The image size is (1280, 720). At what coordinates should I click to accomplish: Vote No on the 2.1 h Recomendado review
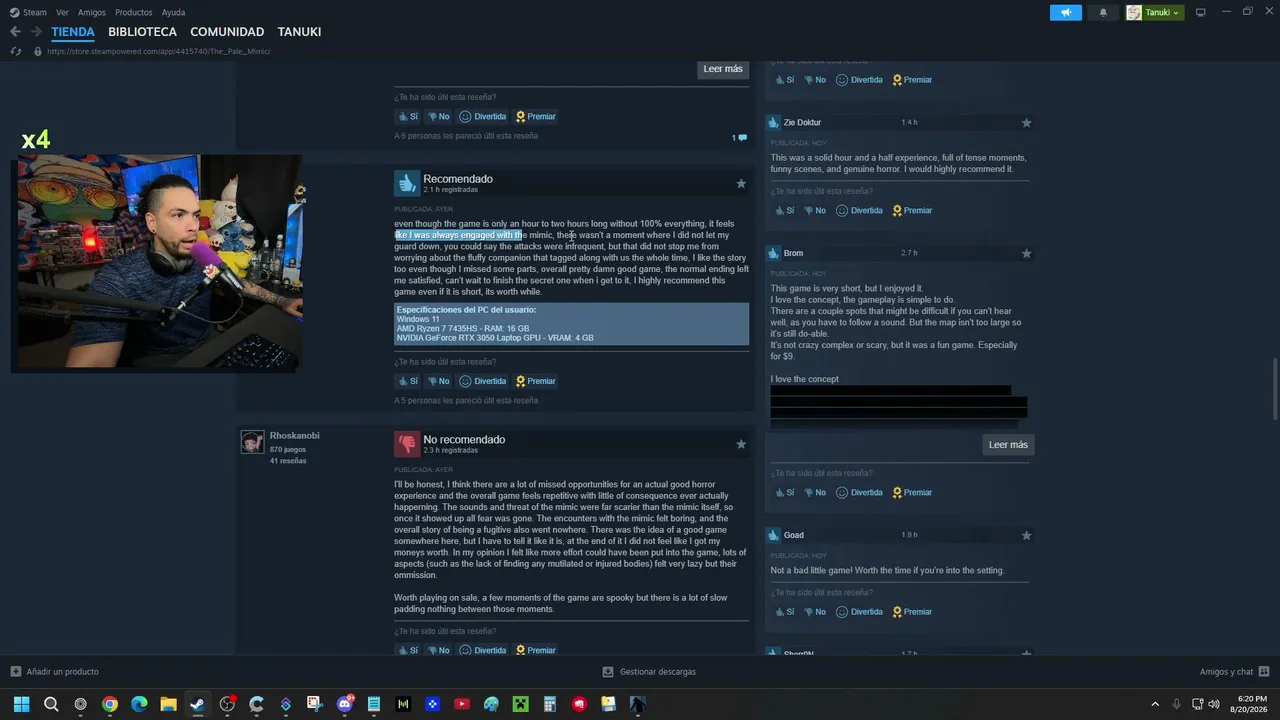tap(439, 381)
